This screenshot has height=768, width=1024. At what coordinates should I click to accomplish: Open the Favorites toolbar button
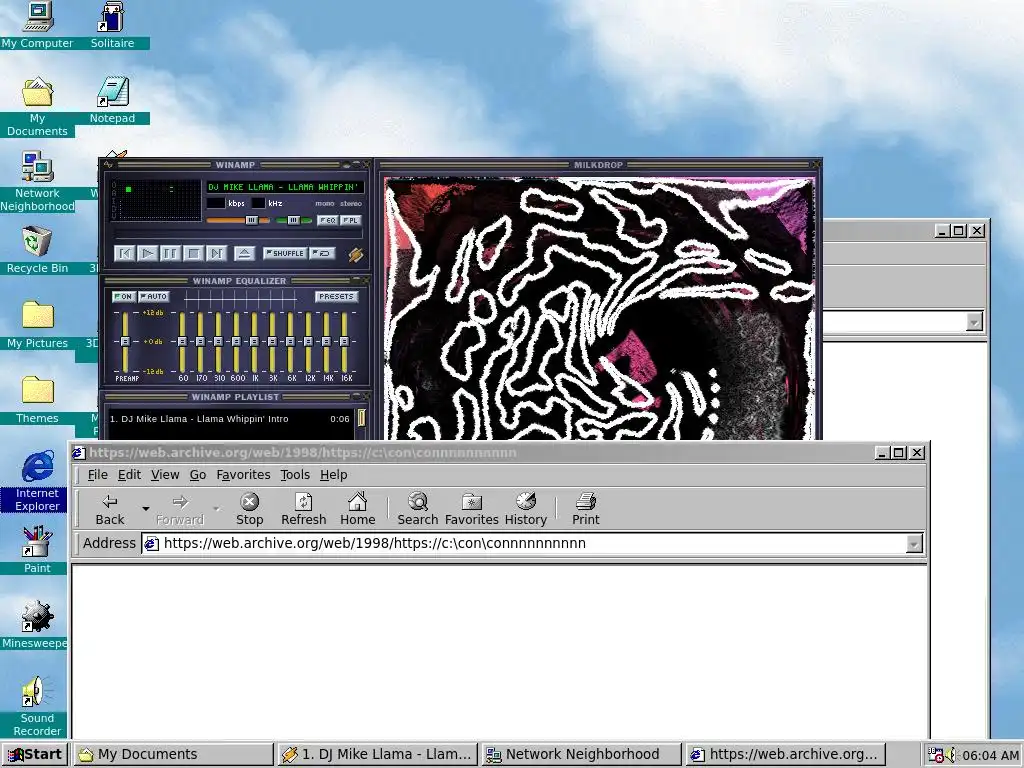[x=472, y=509]
